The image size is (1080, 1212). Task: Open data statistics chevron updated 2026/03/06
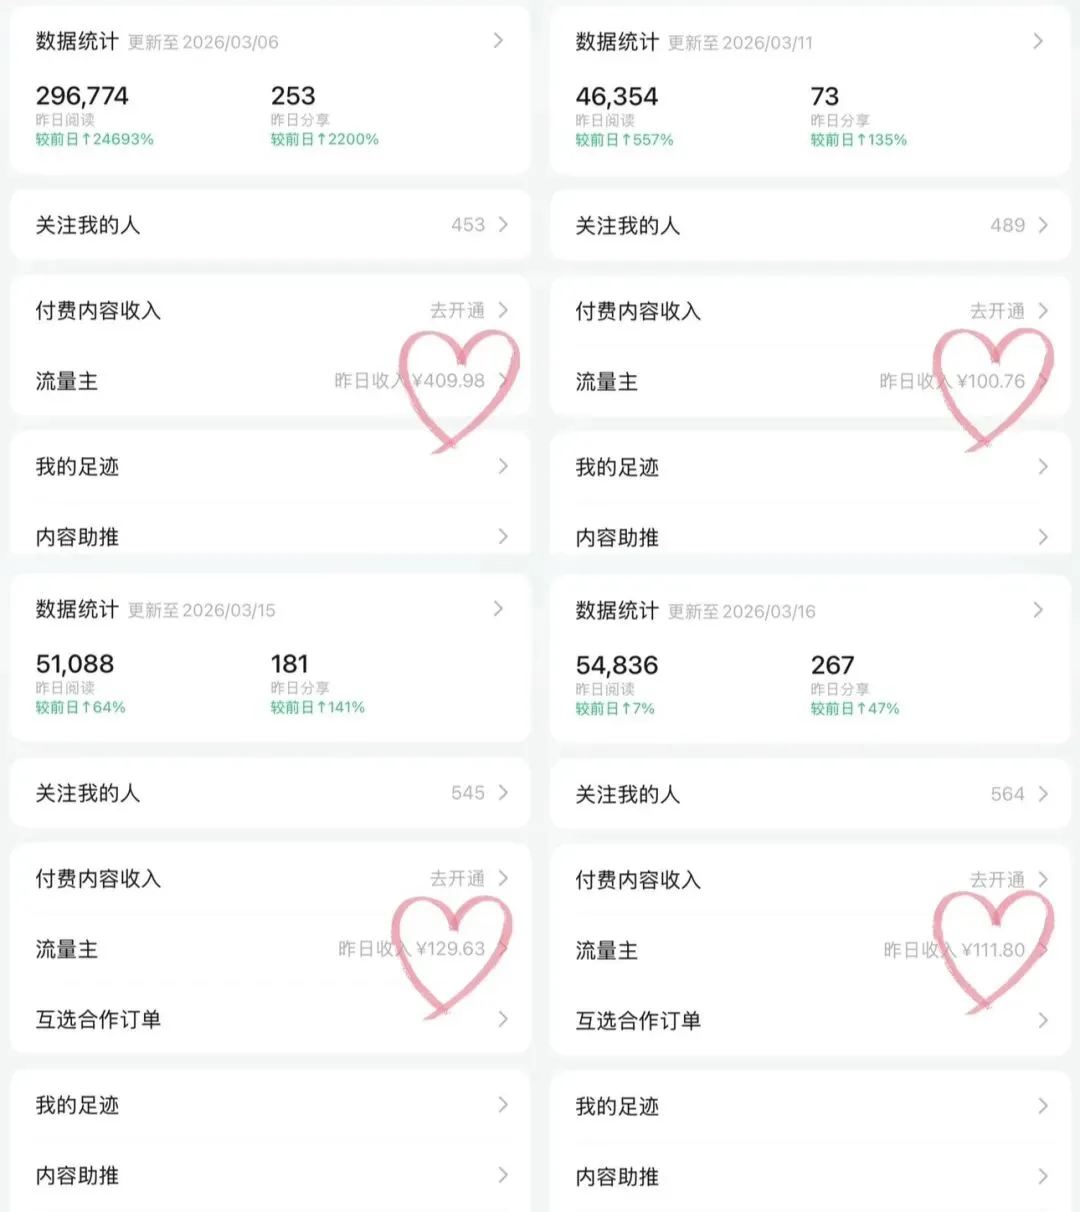pos(498,41)
